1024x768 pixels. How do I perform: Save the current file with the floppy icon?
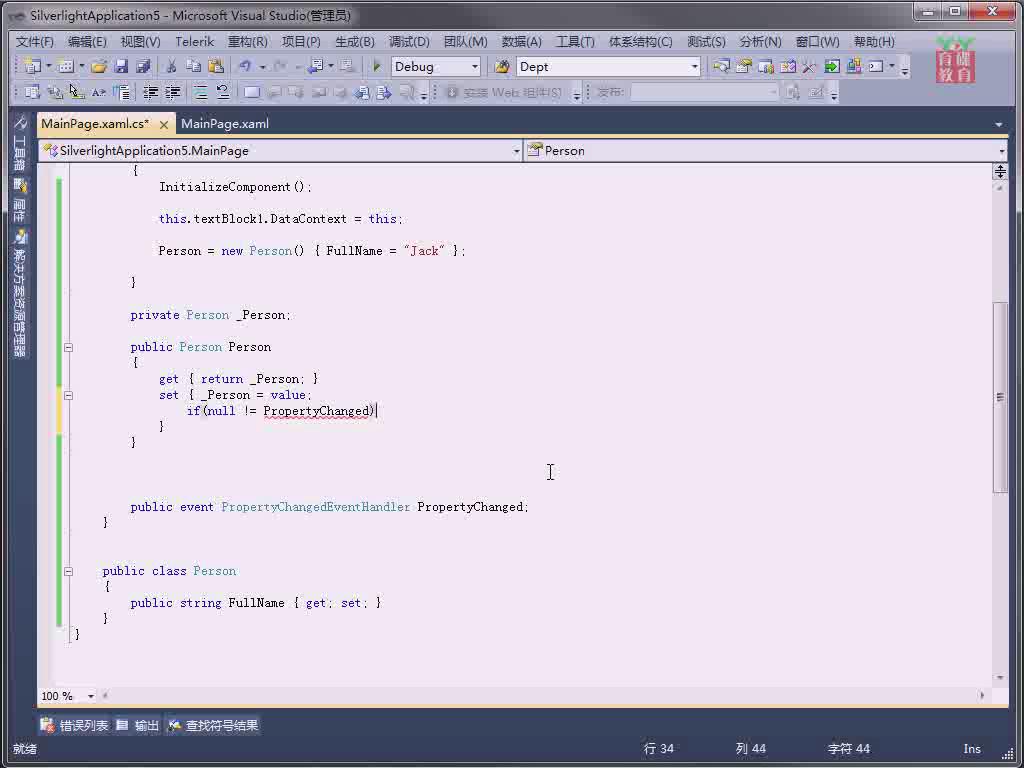[121, 66]
